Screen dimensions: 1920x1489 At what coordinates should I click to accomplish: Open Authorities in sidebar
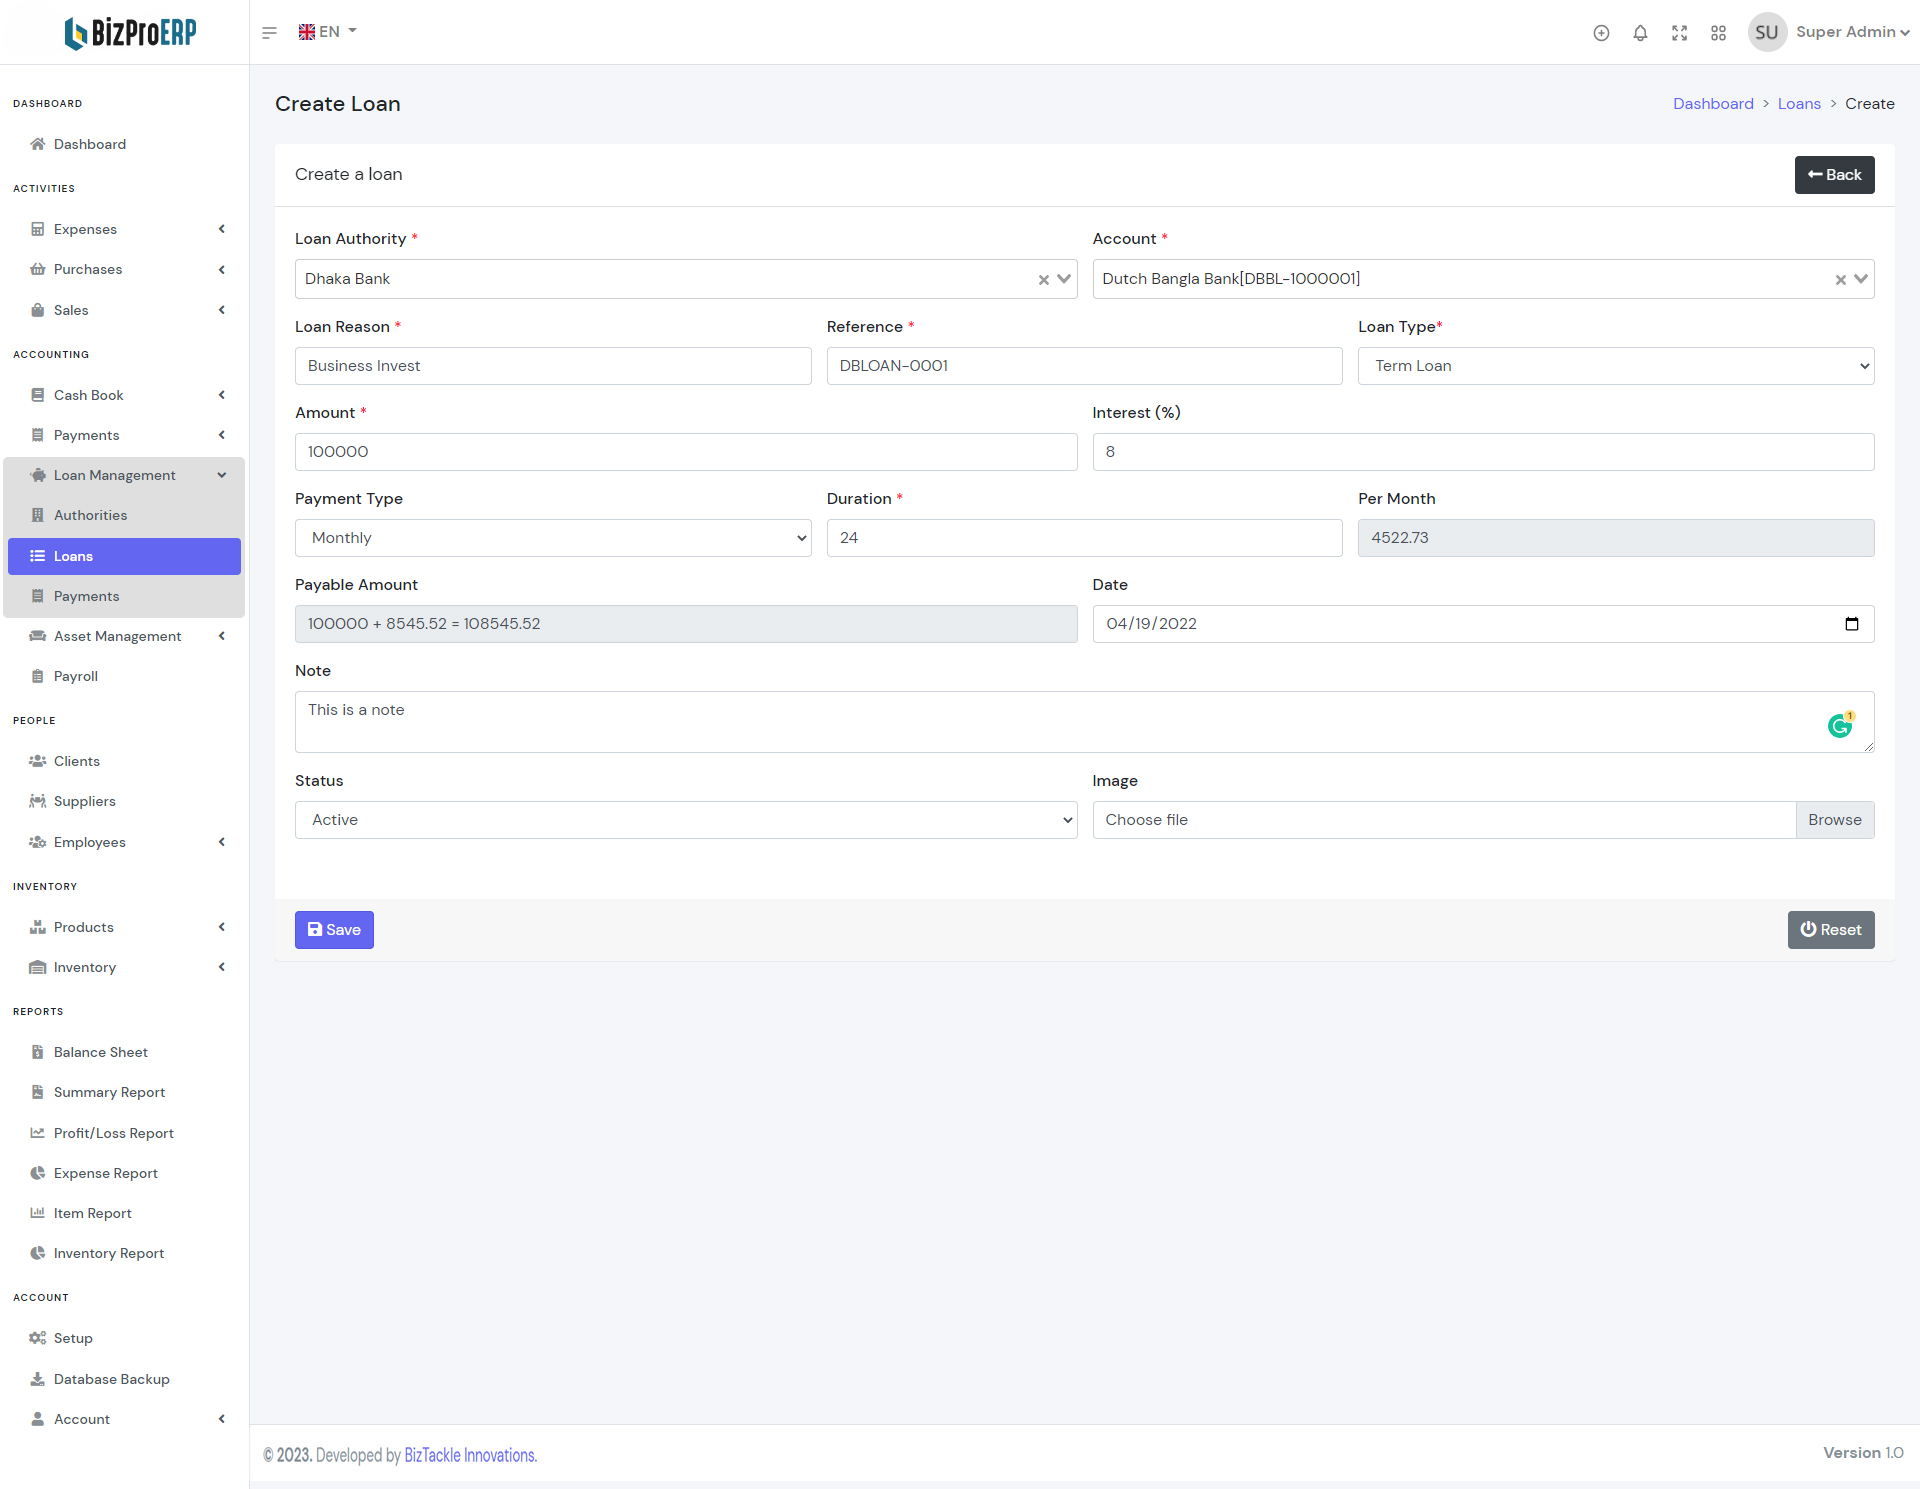coord(90,515)
